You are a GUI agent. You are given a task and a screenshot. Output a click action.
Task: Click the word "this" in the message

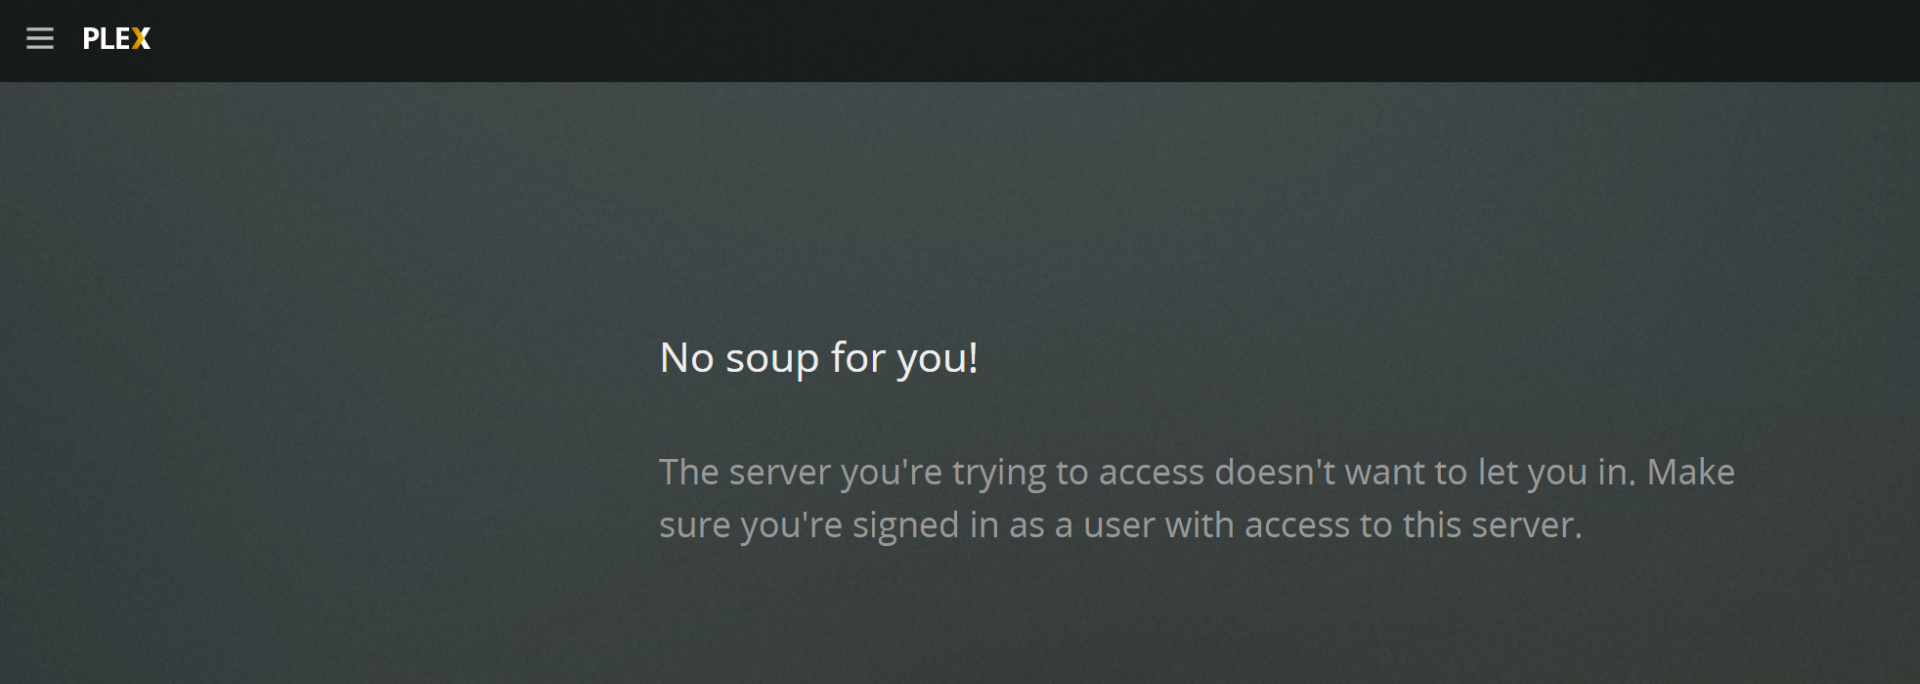pyautogui.click(x=1432, y=525)
